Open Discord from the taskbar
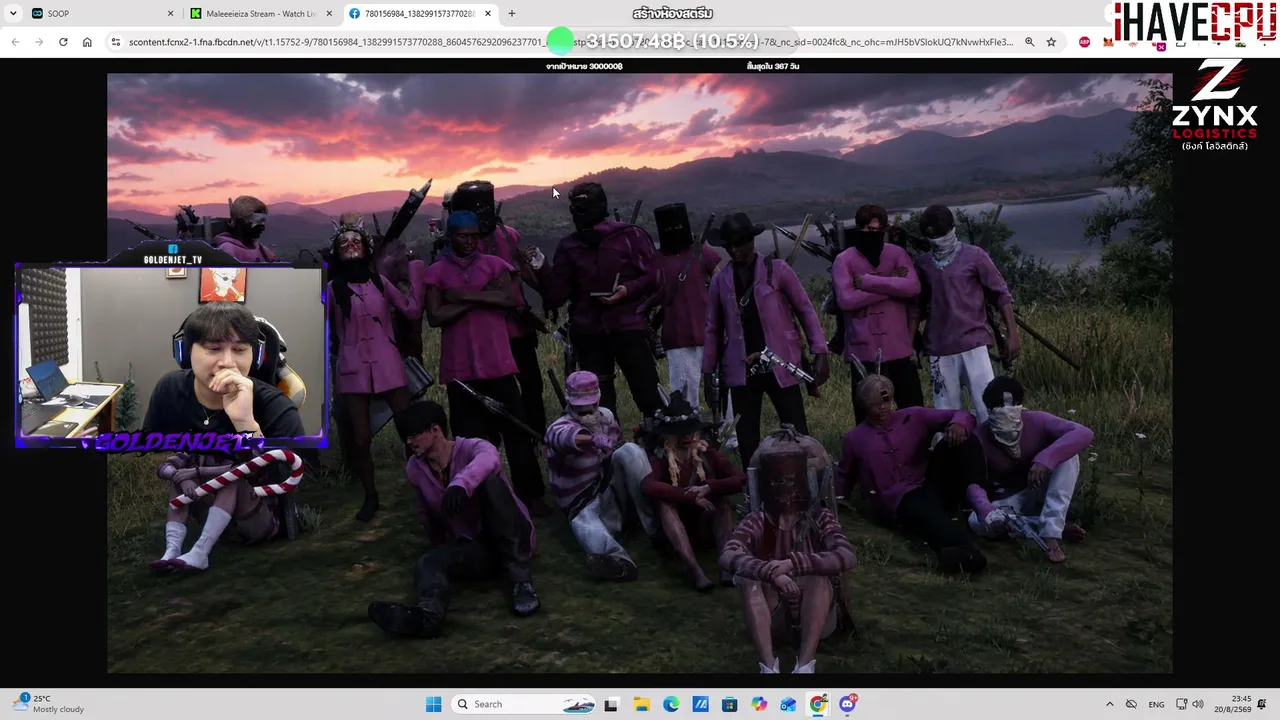1280x720 pixels. (848, 704)
